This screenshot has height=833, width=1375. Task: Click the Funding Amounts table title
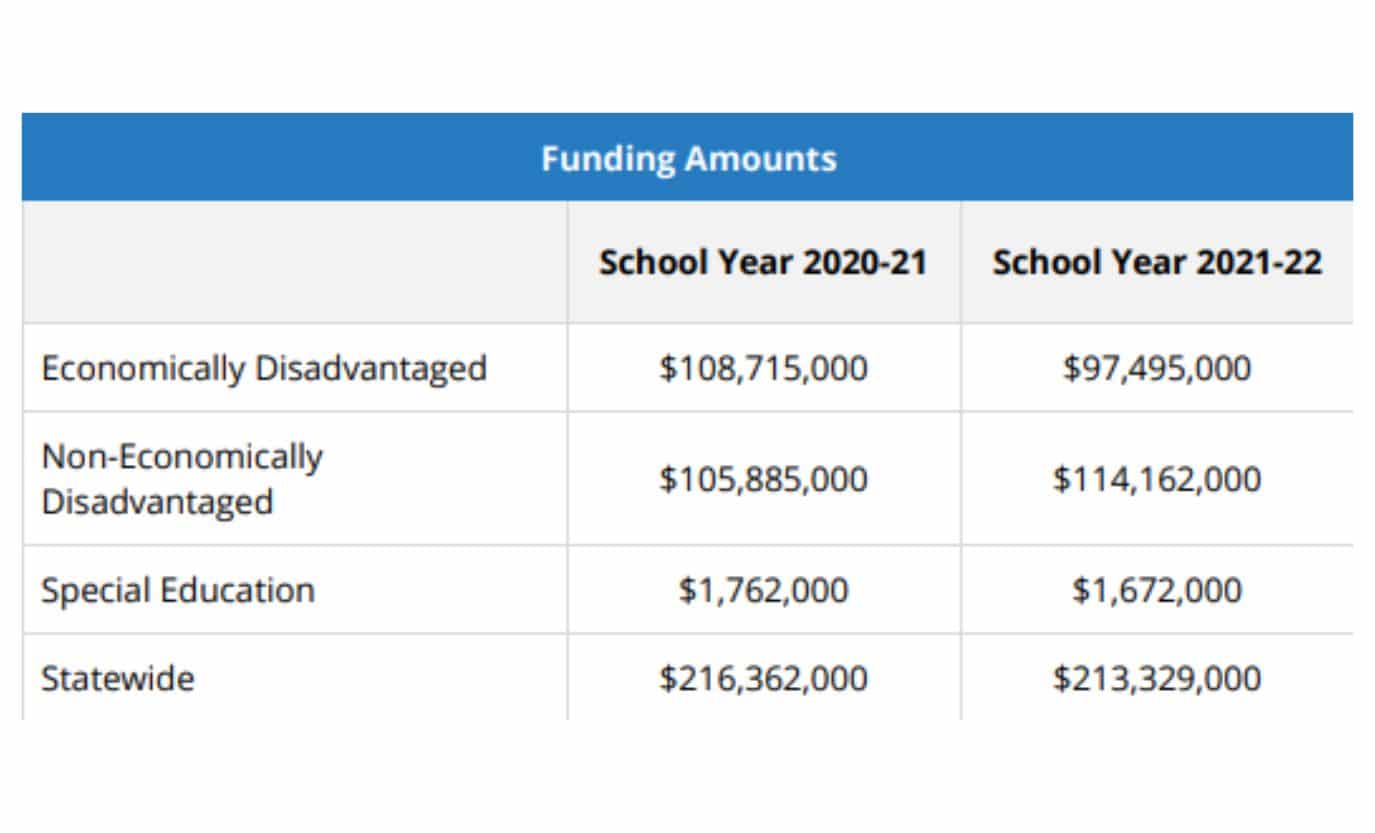688,158
